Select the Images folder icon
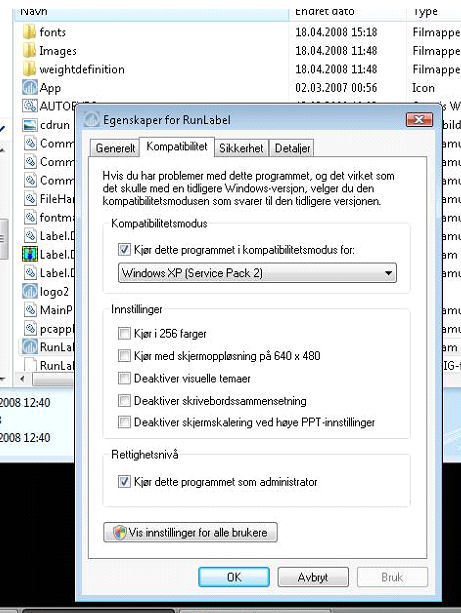 pos(29,50)
